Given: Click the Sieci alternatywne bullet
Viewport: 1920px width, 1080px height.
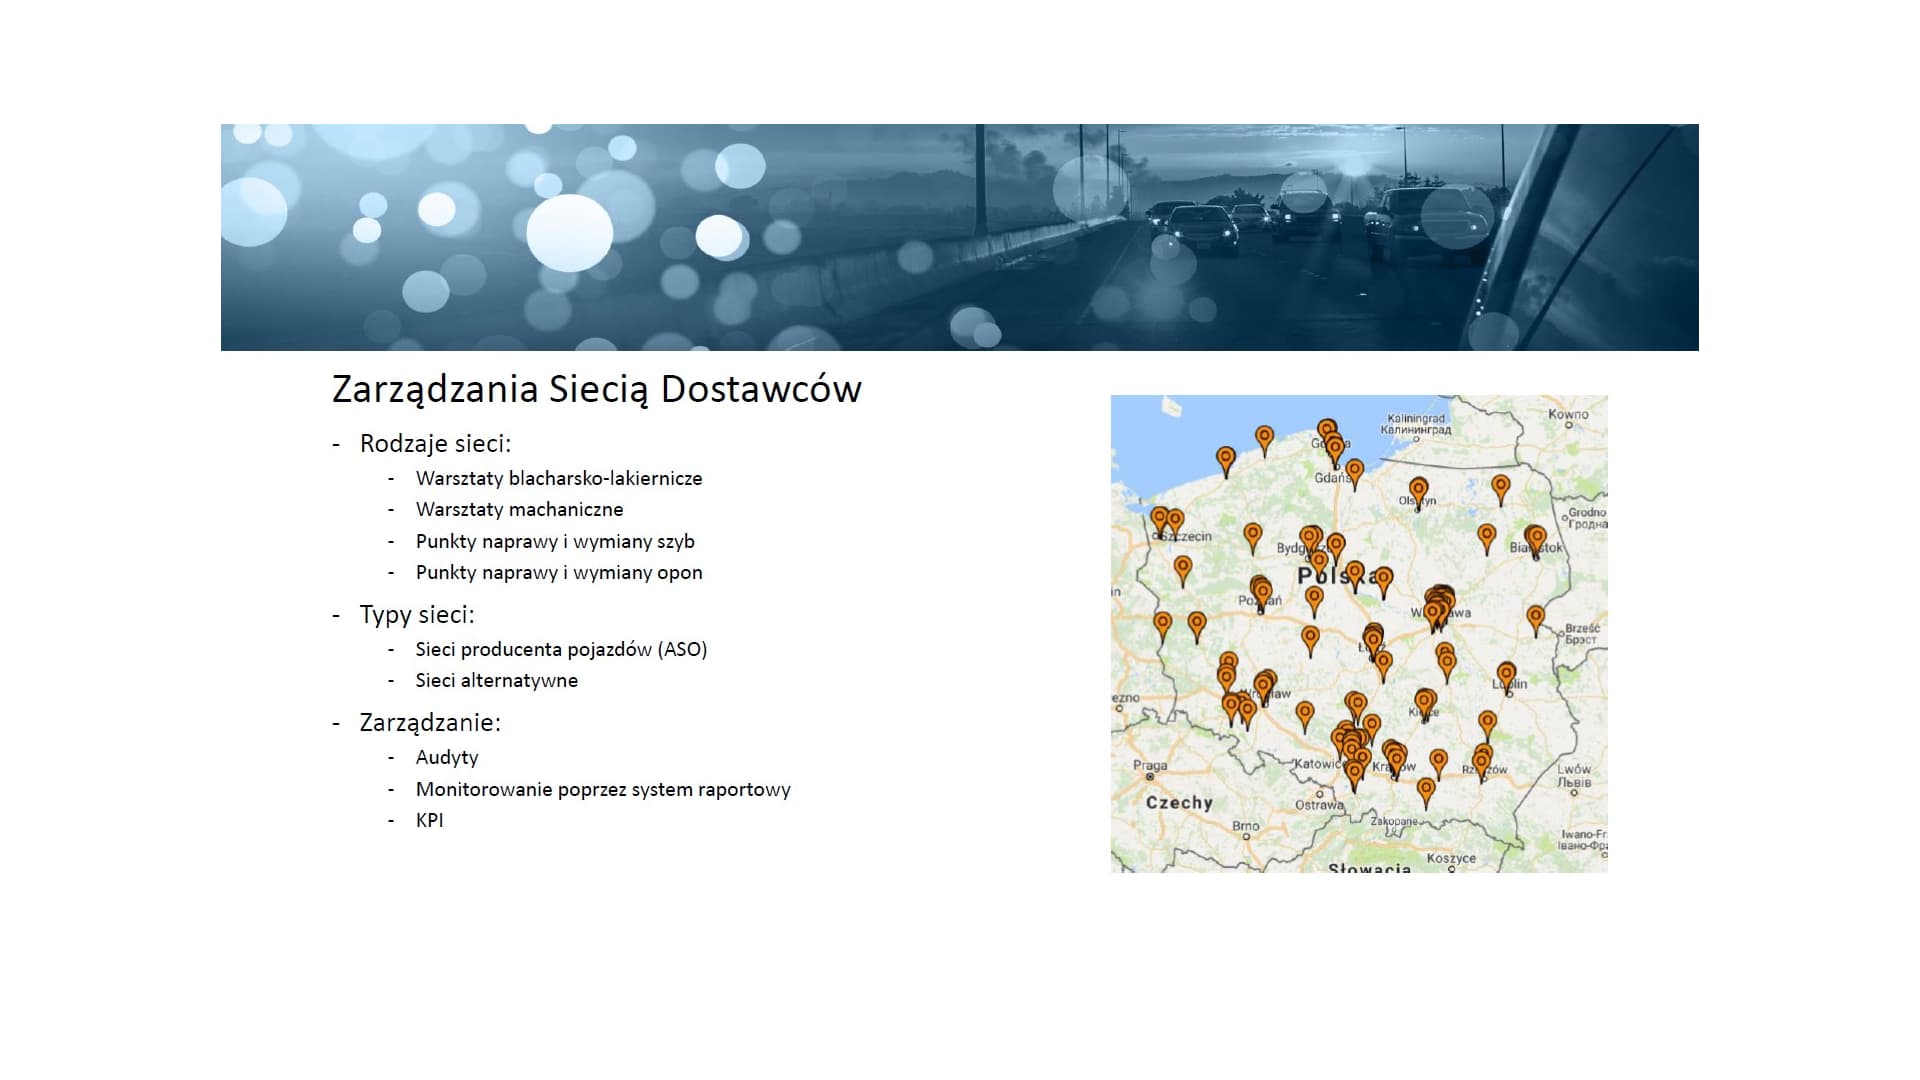Looking at the screenshot, I should point(496,680).
